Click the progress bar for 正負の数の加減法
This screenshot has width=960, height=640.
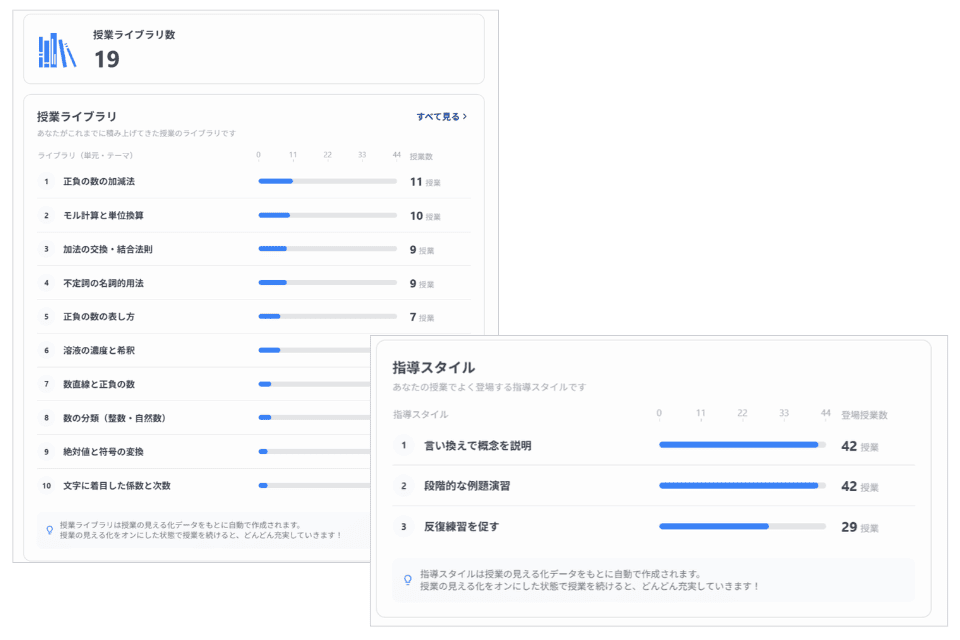coord(328,181)
